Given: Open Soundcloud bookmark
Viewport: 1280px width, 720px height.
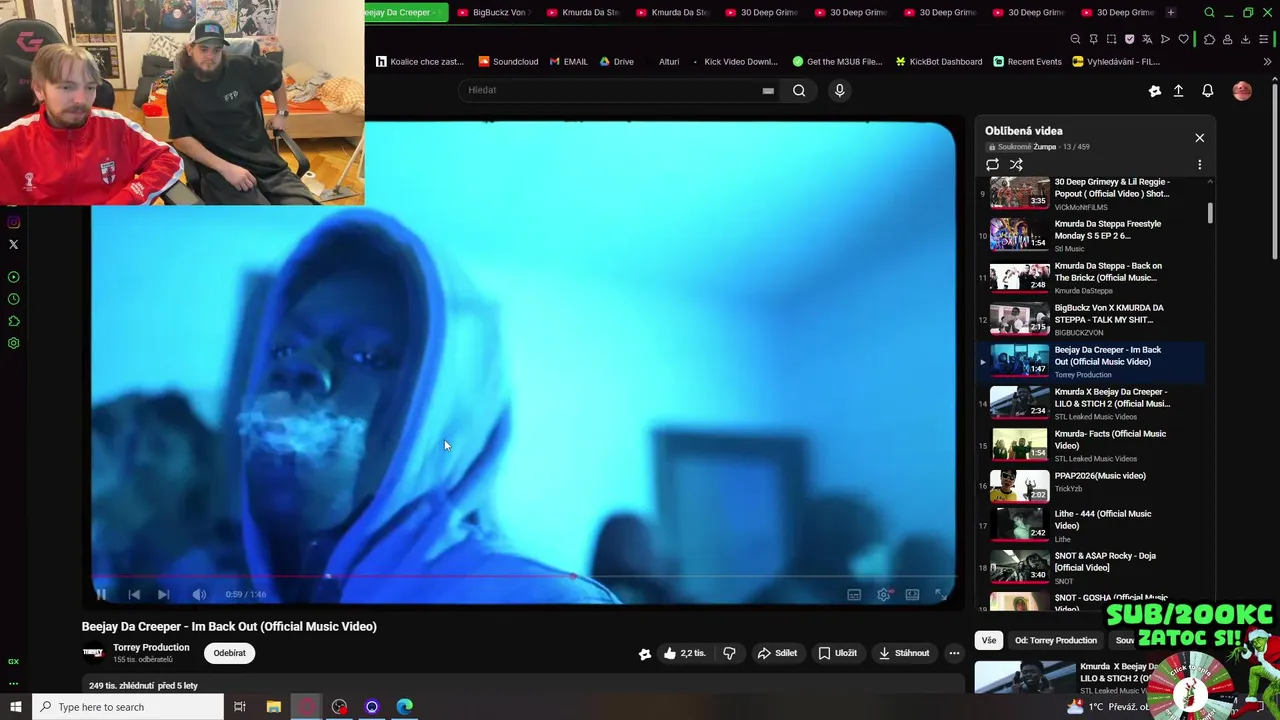Looking at the screenshot, I should point(508,61).
